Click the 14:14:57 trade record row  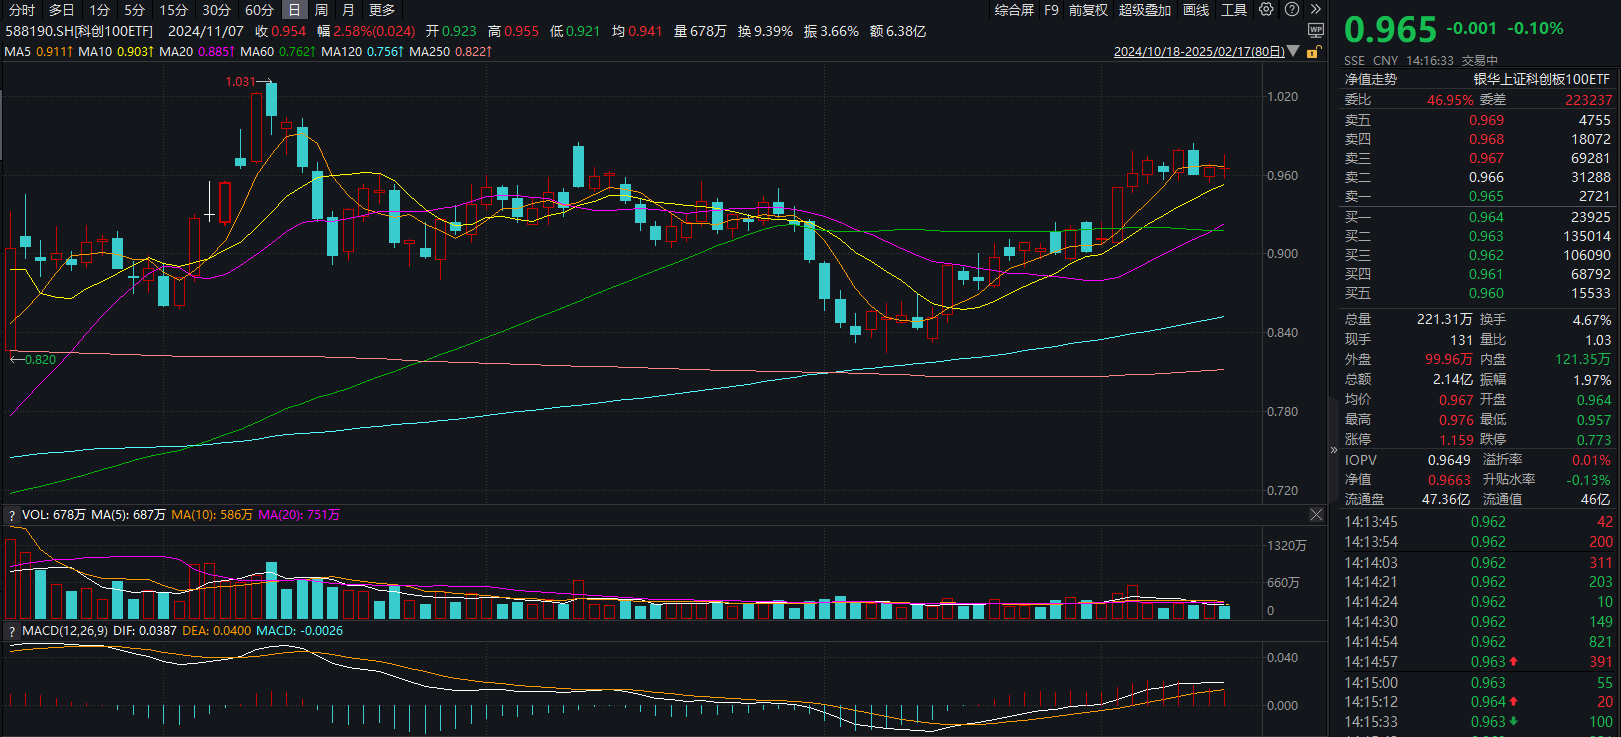coord(1478,662)
